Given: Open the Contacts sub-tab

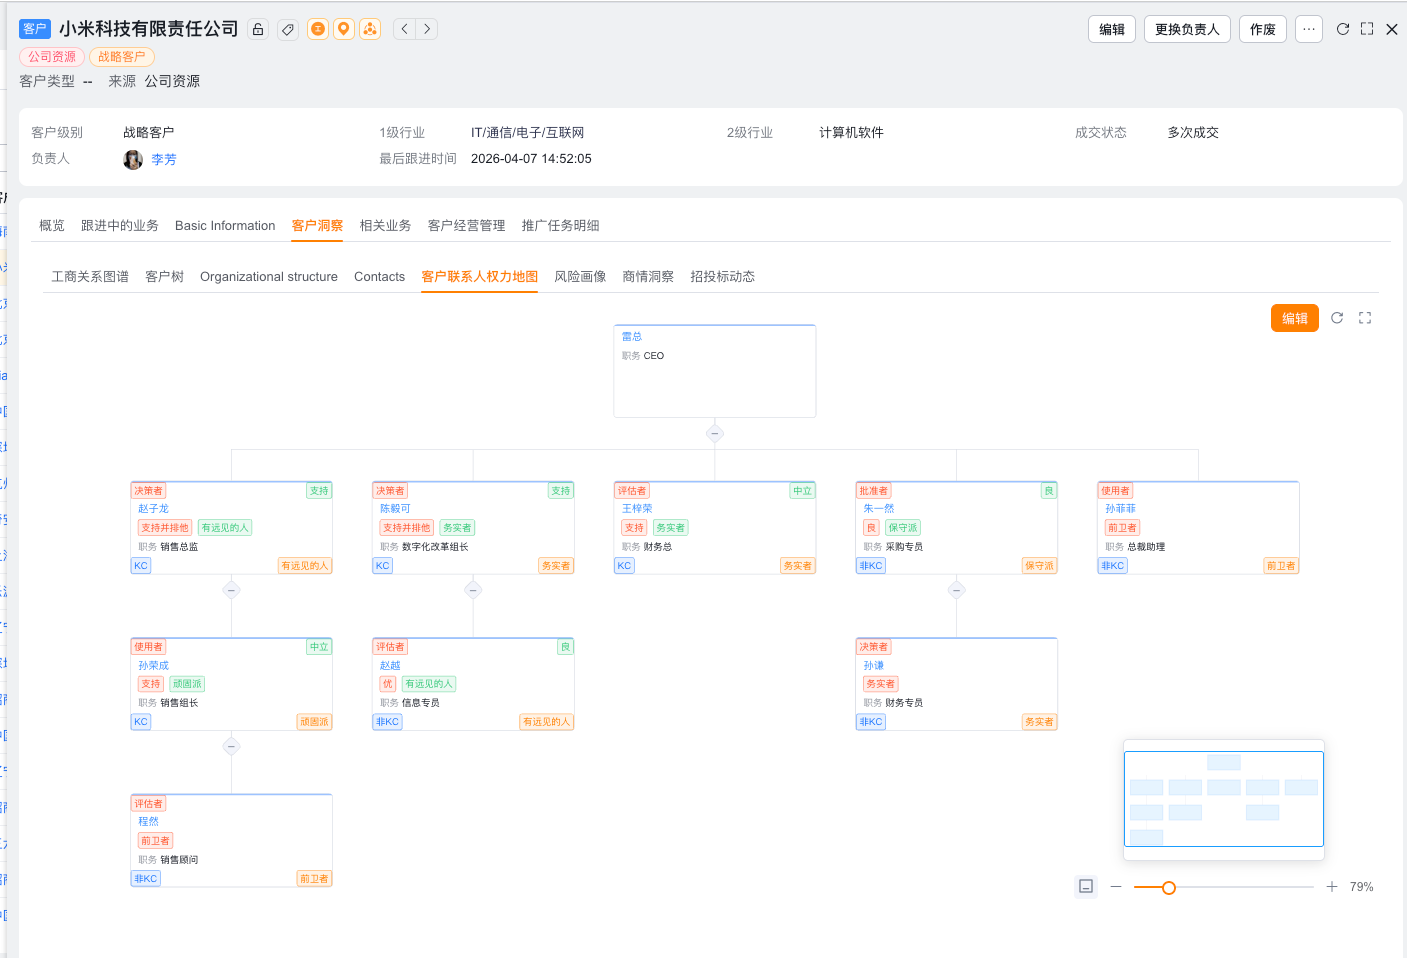Looking at the screenshot, I should click(380, 277).
